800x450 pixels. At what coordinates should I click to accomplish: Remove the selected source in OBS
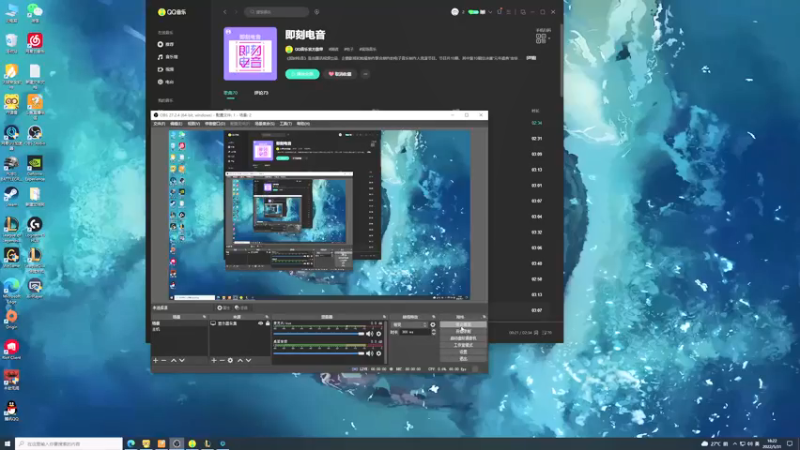(221, 360)
